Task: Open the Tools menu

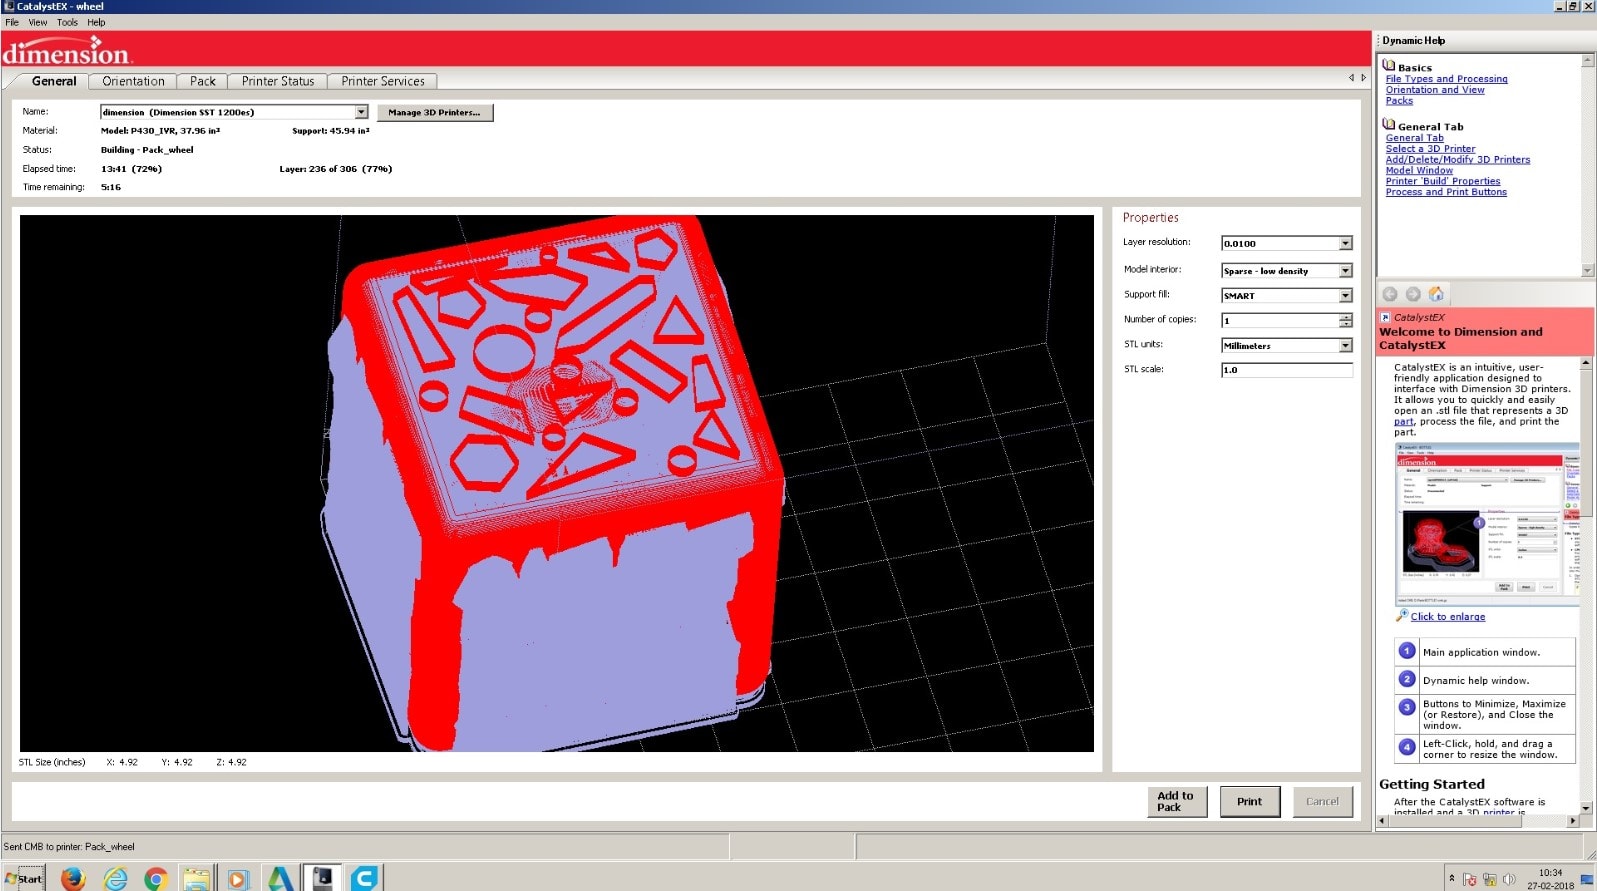Action: (x=67, y=22)
